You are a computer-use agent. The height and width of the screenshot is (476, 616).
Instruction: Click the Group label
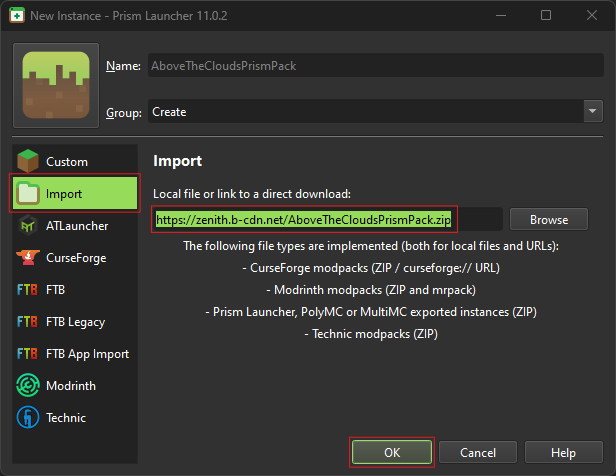tap(124, 113)
